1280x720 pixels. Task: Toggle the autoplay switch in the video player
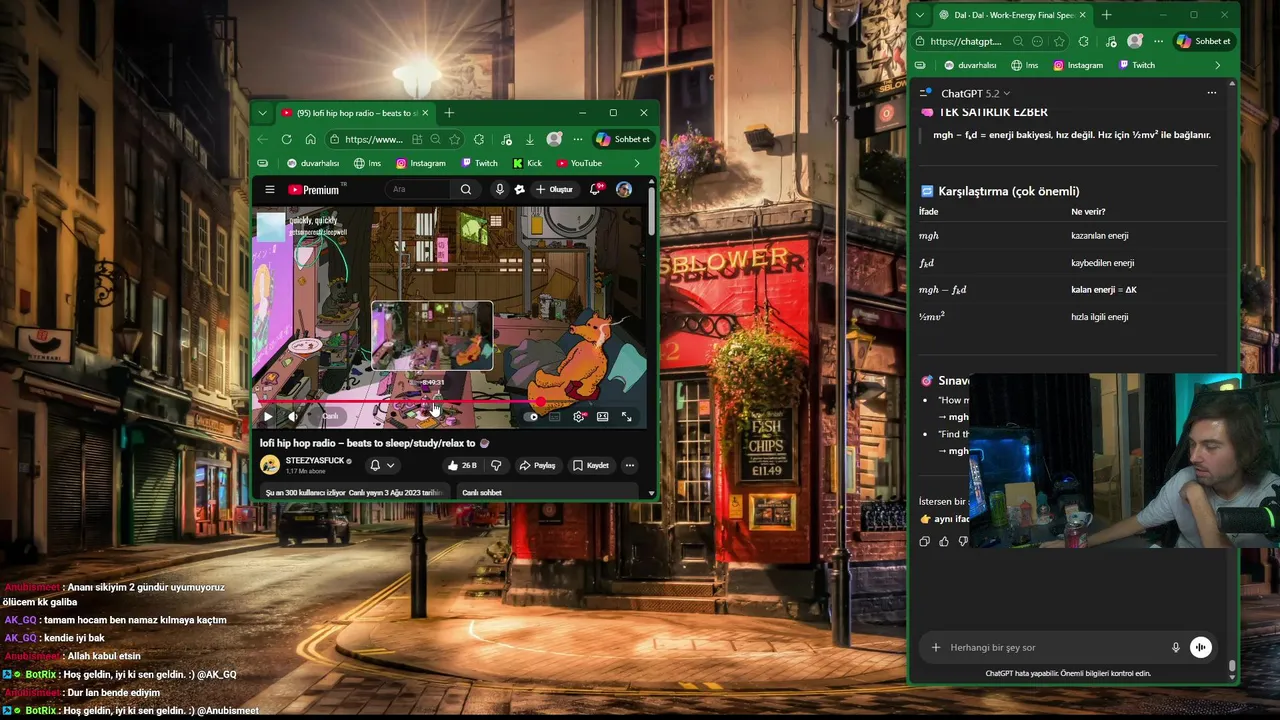click(x=531, y=416)
